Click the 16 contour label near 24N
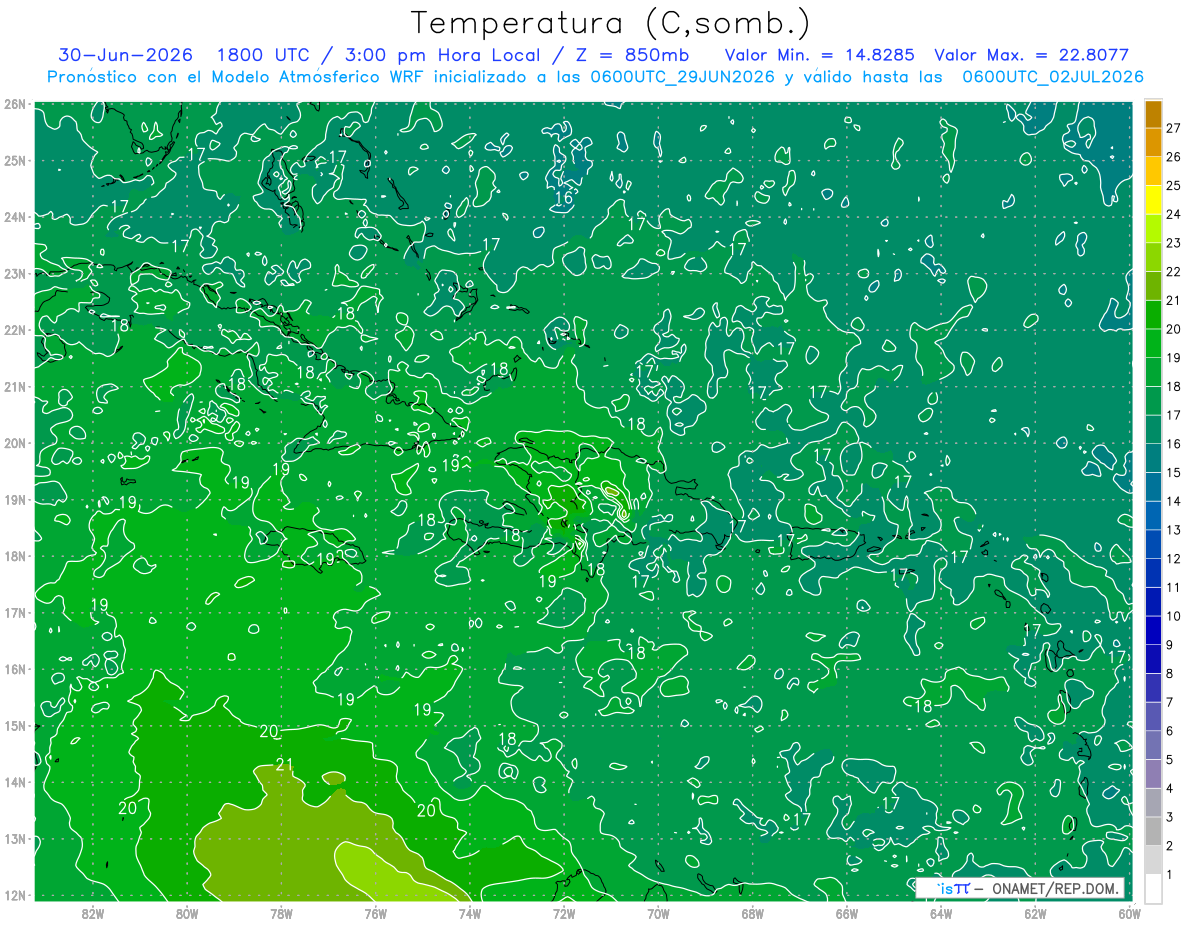The height and width of the screenshot is (927, 1200). (x=563, y=198)
